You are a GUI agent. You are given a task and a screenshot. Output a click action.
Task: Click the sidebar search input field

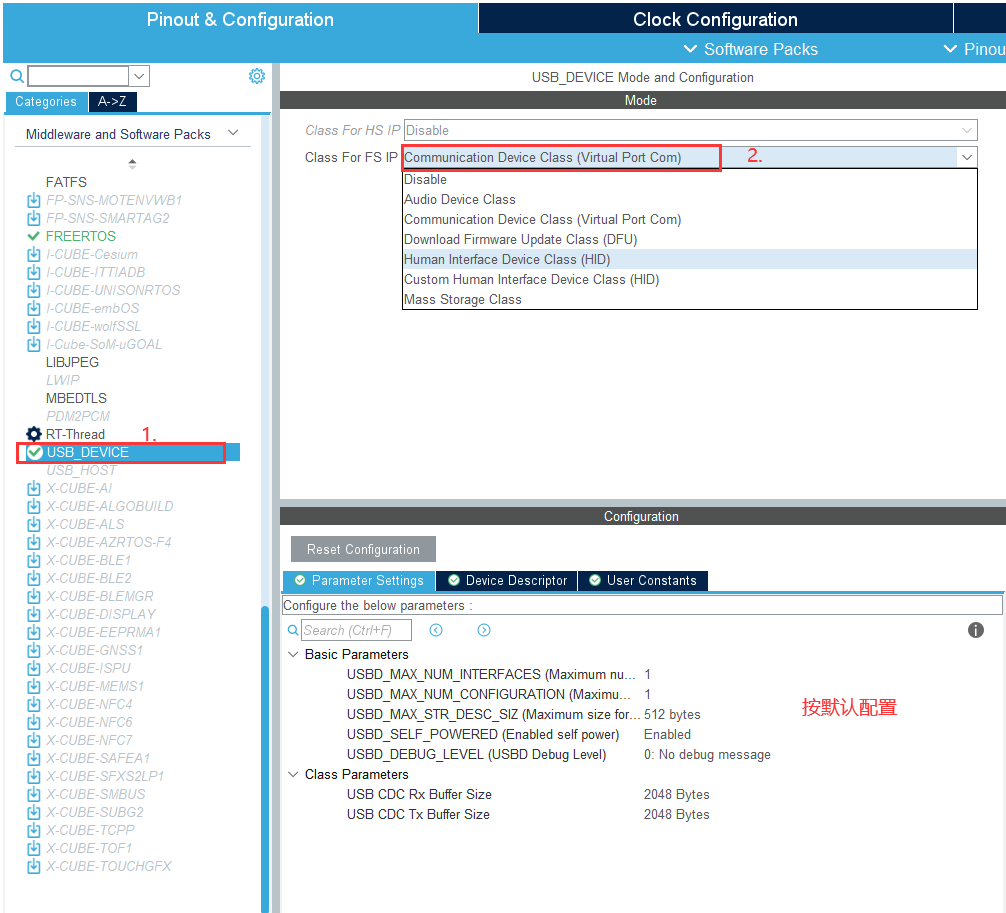(x=78, y=76)
